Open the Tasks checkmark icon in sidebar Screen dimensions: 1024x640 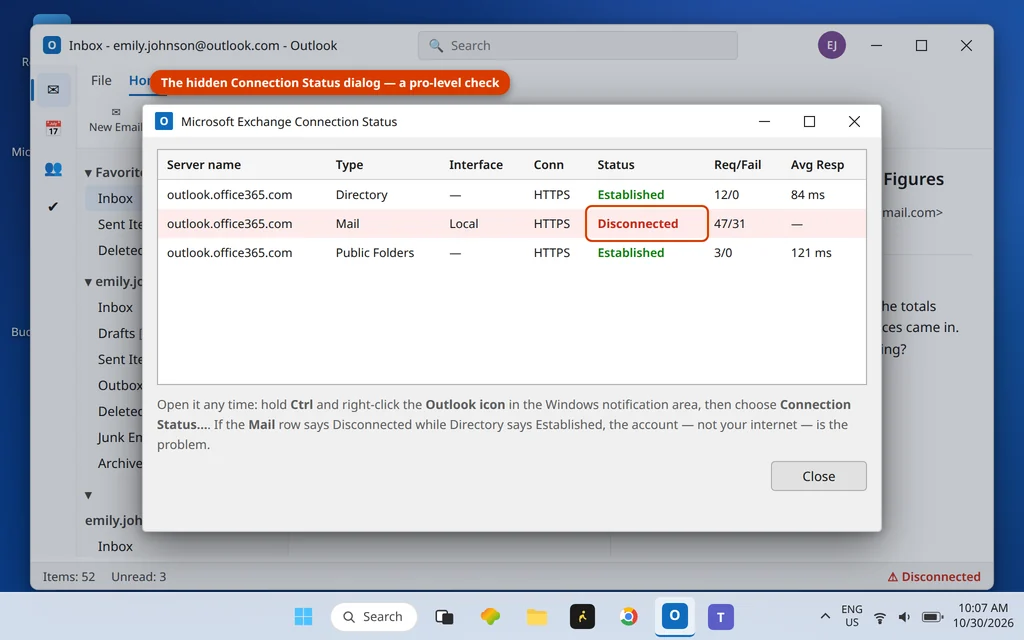pos(53,206)
